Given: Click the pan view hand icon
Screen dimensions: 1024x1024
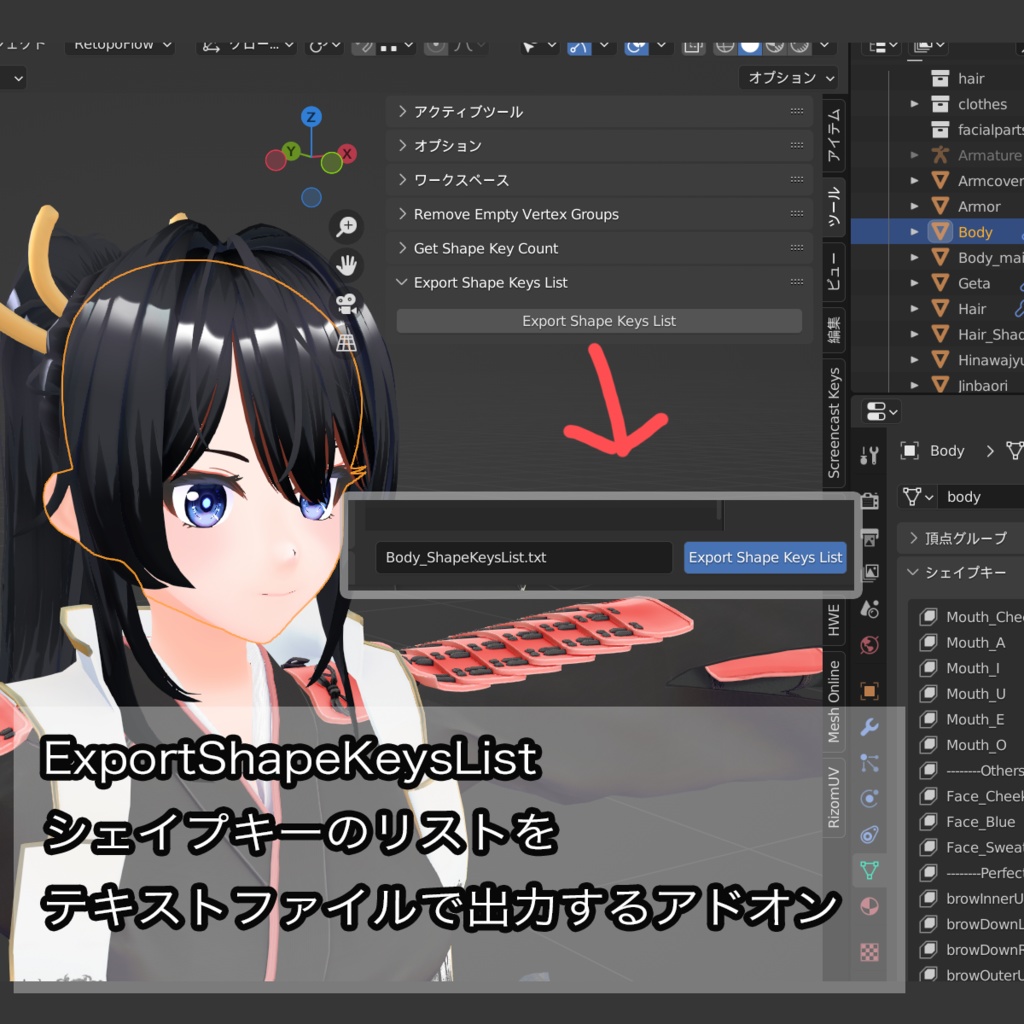Looking at the screenshot, I should click(346, 265).
